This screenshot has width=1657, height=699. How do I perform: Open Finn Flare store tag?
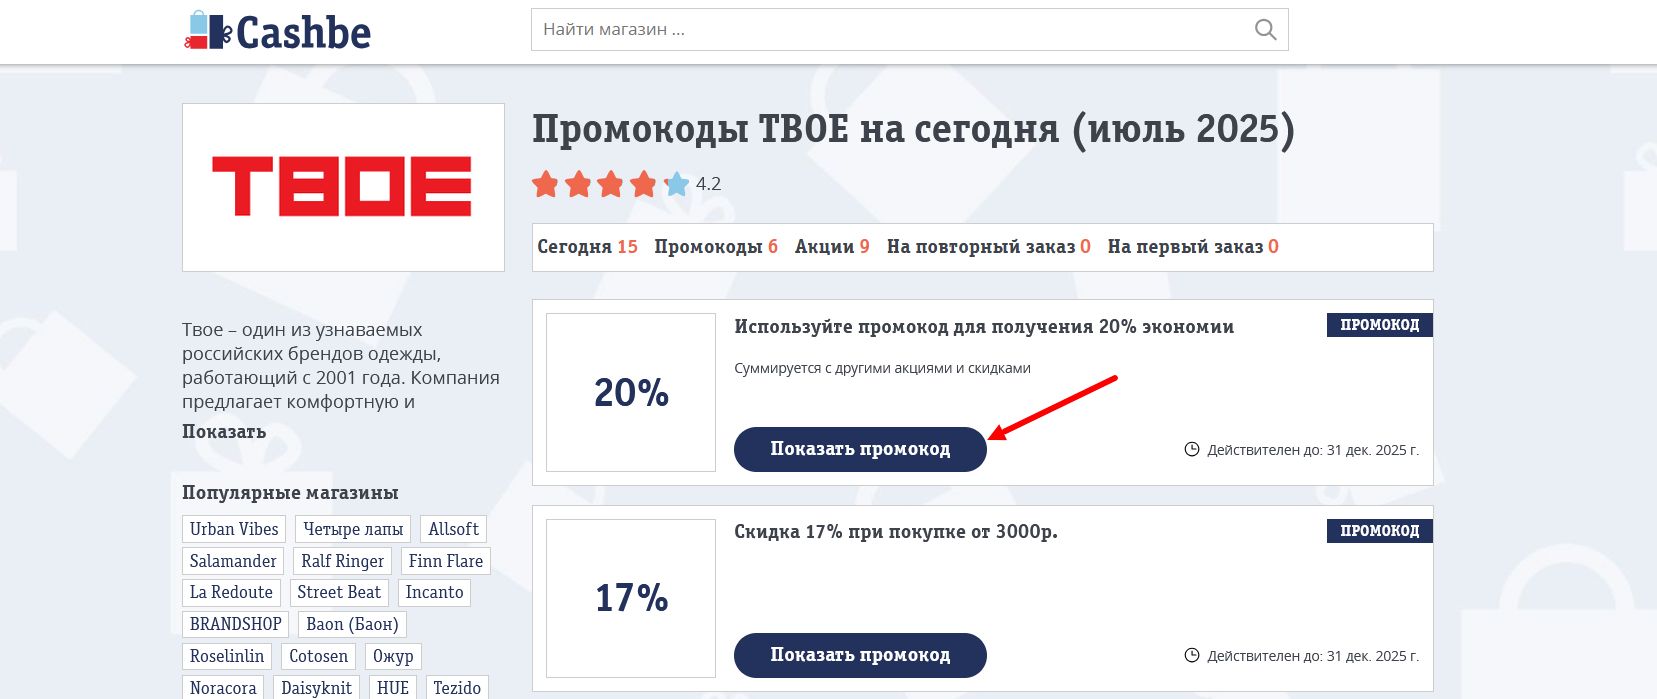coord(446,561)
